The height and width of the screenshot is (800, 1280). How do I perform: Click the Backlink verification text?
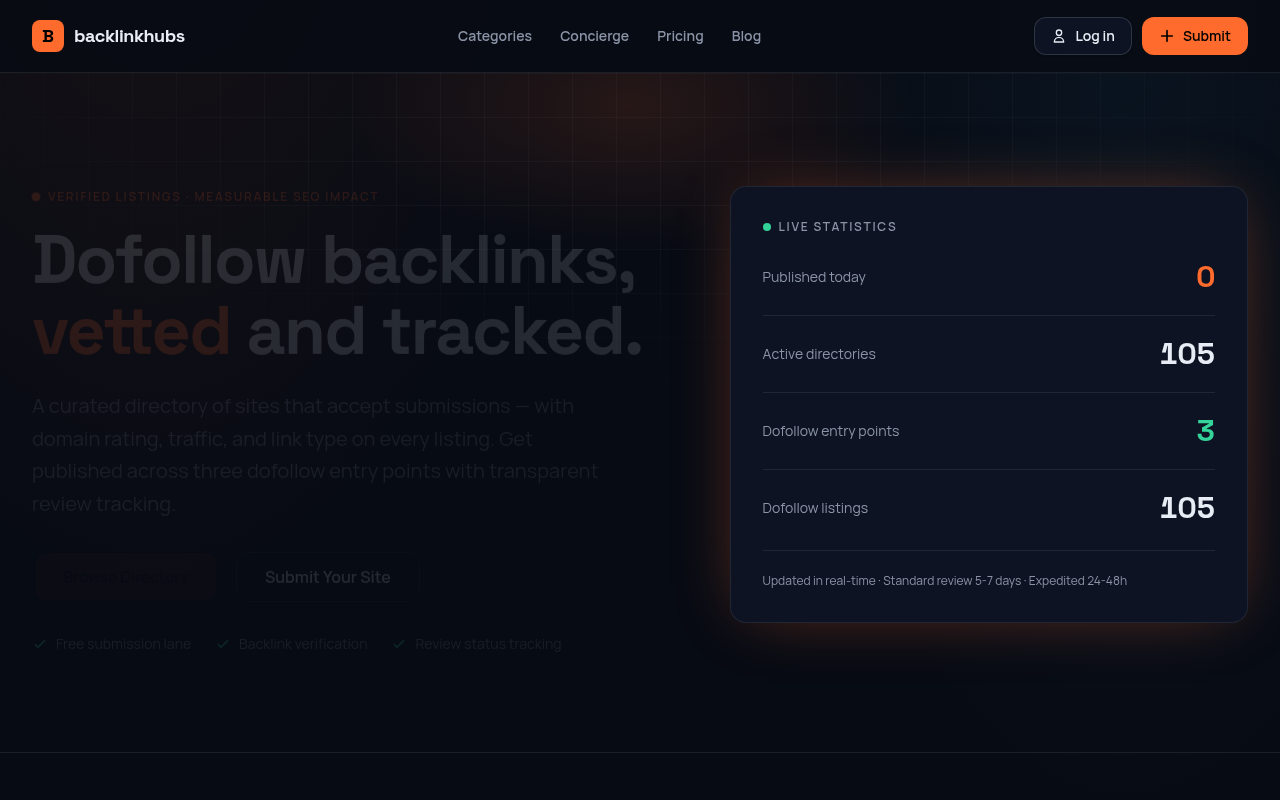coord(303,644)
